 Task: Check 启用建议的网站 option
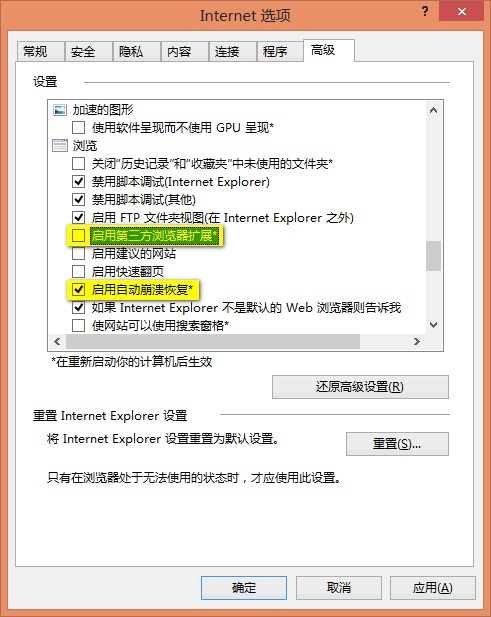tap(78, 253)
